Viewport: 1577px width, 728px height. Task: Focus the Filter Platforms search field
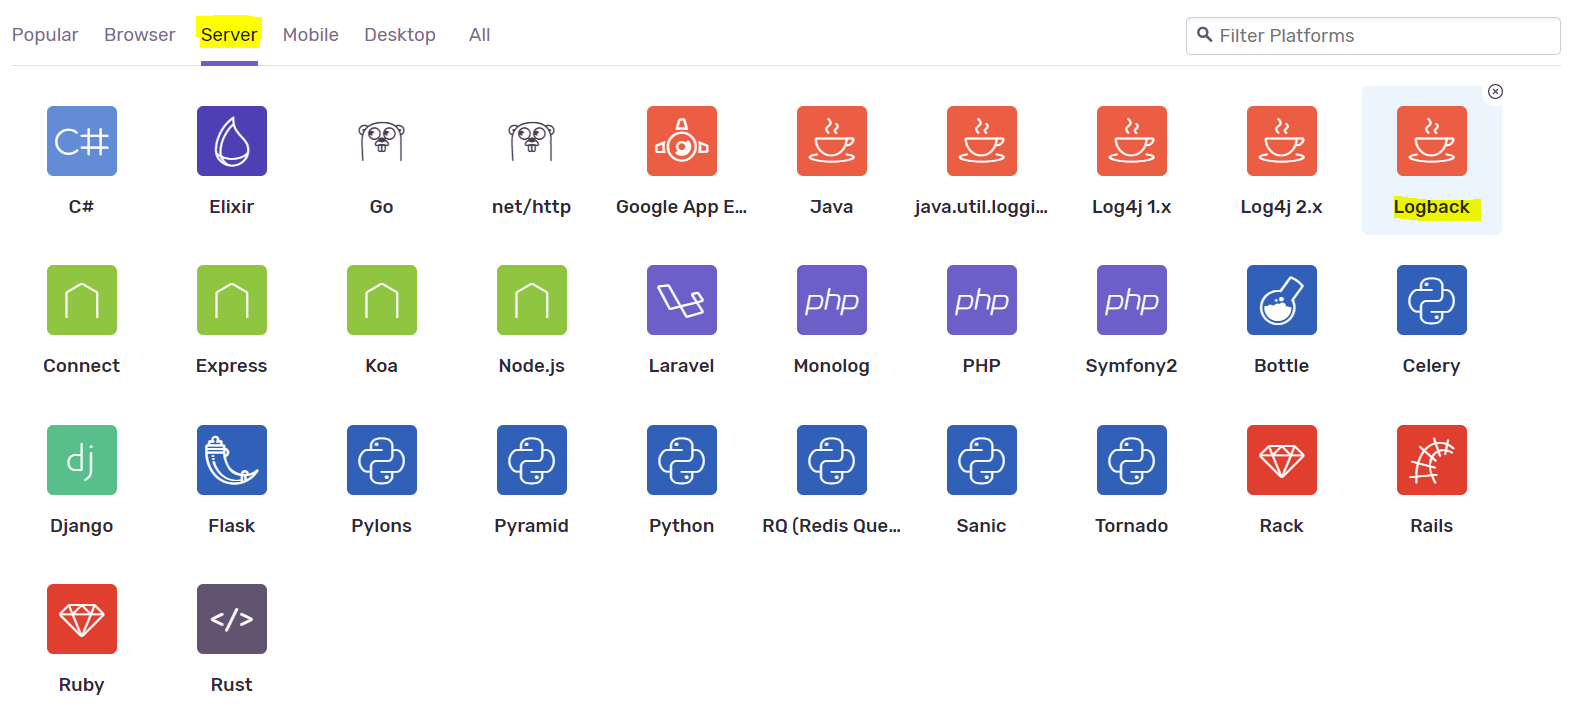point(1373,36)
